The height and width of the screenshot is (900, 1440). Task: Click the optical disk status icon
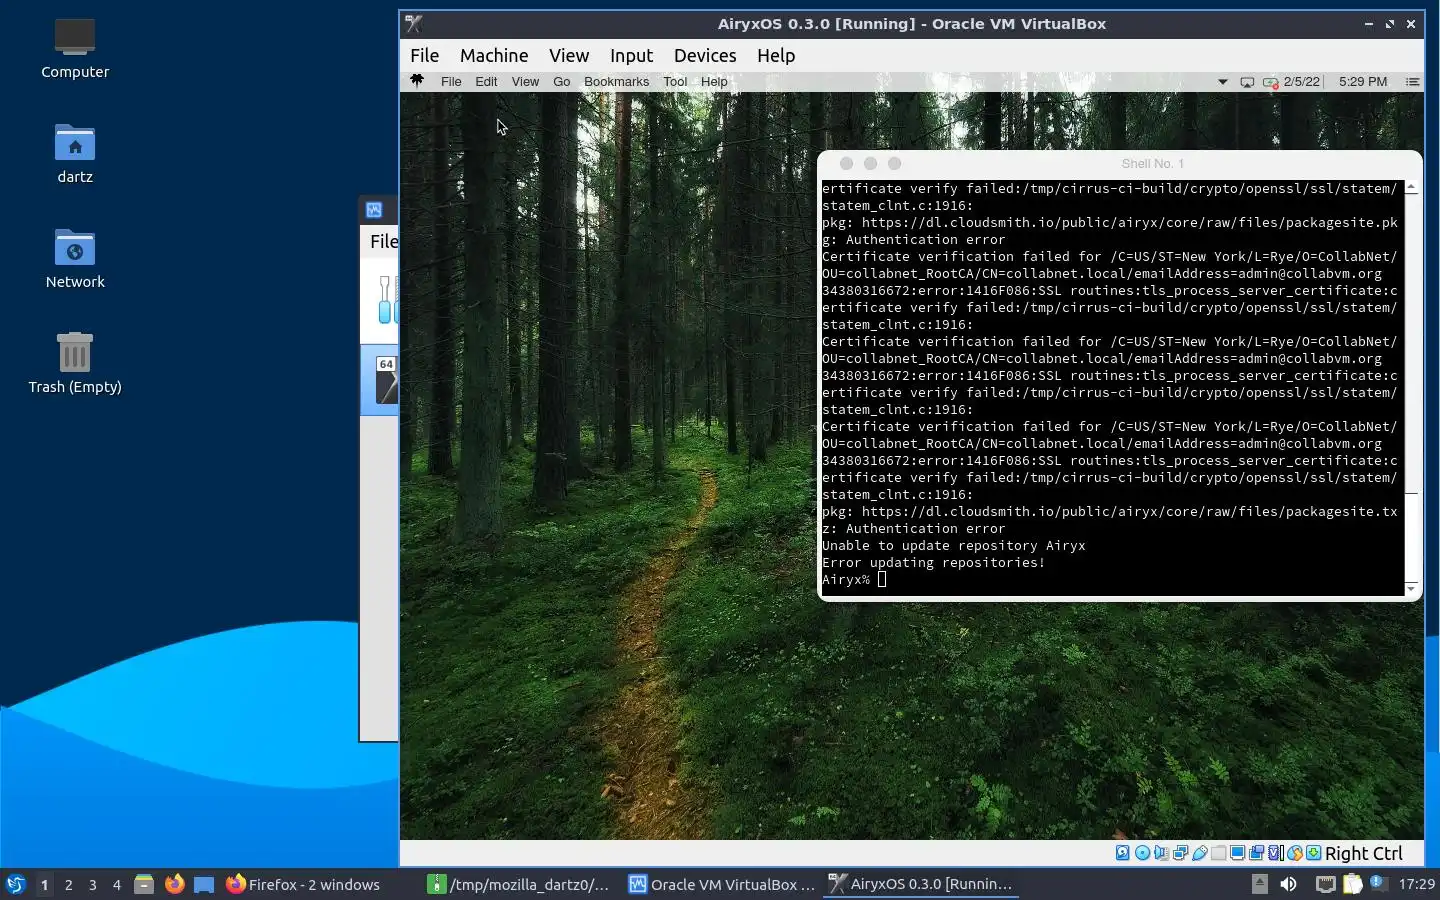point(1142,853)
